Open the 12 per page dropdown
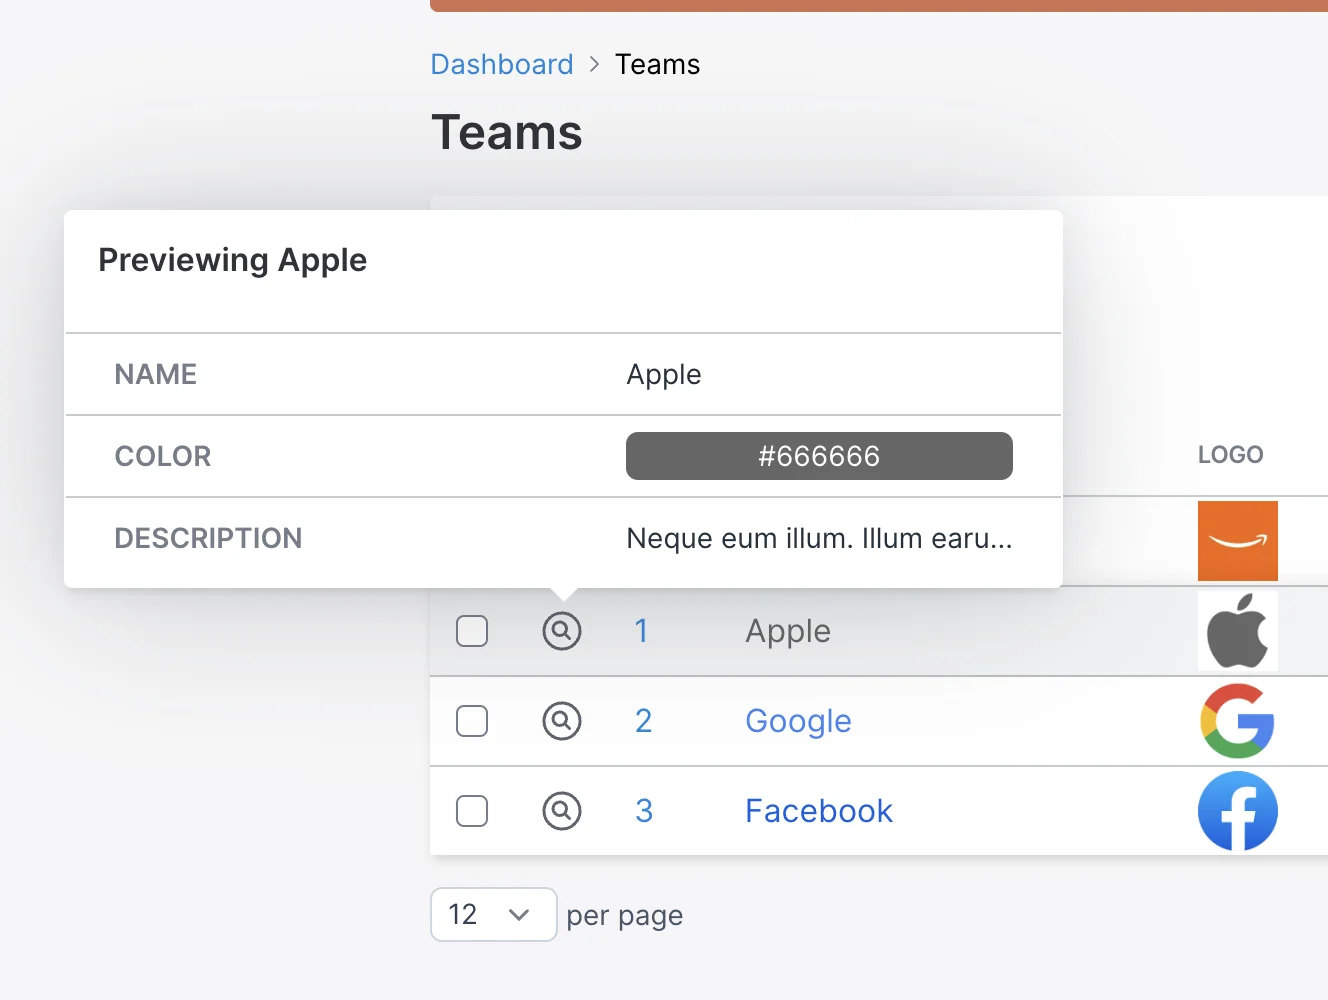 point(494,914)
